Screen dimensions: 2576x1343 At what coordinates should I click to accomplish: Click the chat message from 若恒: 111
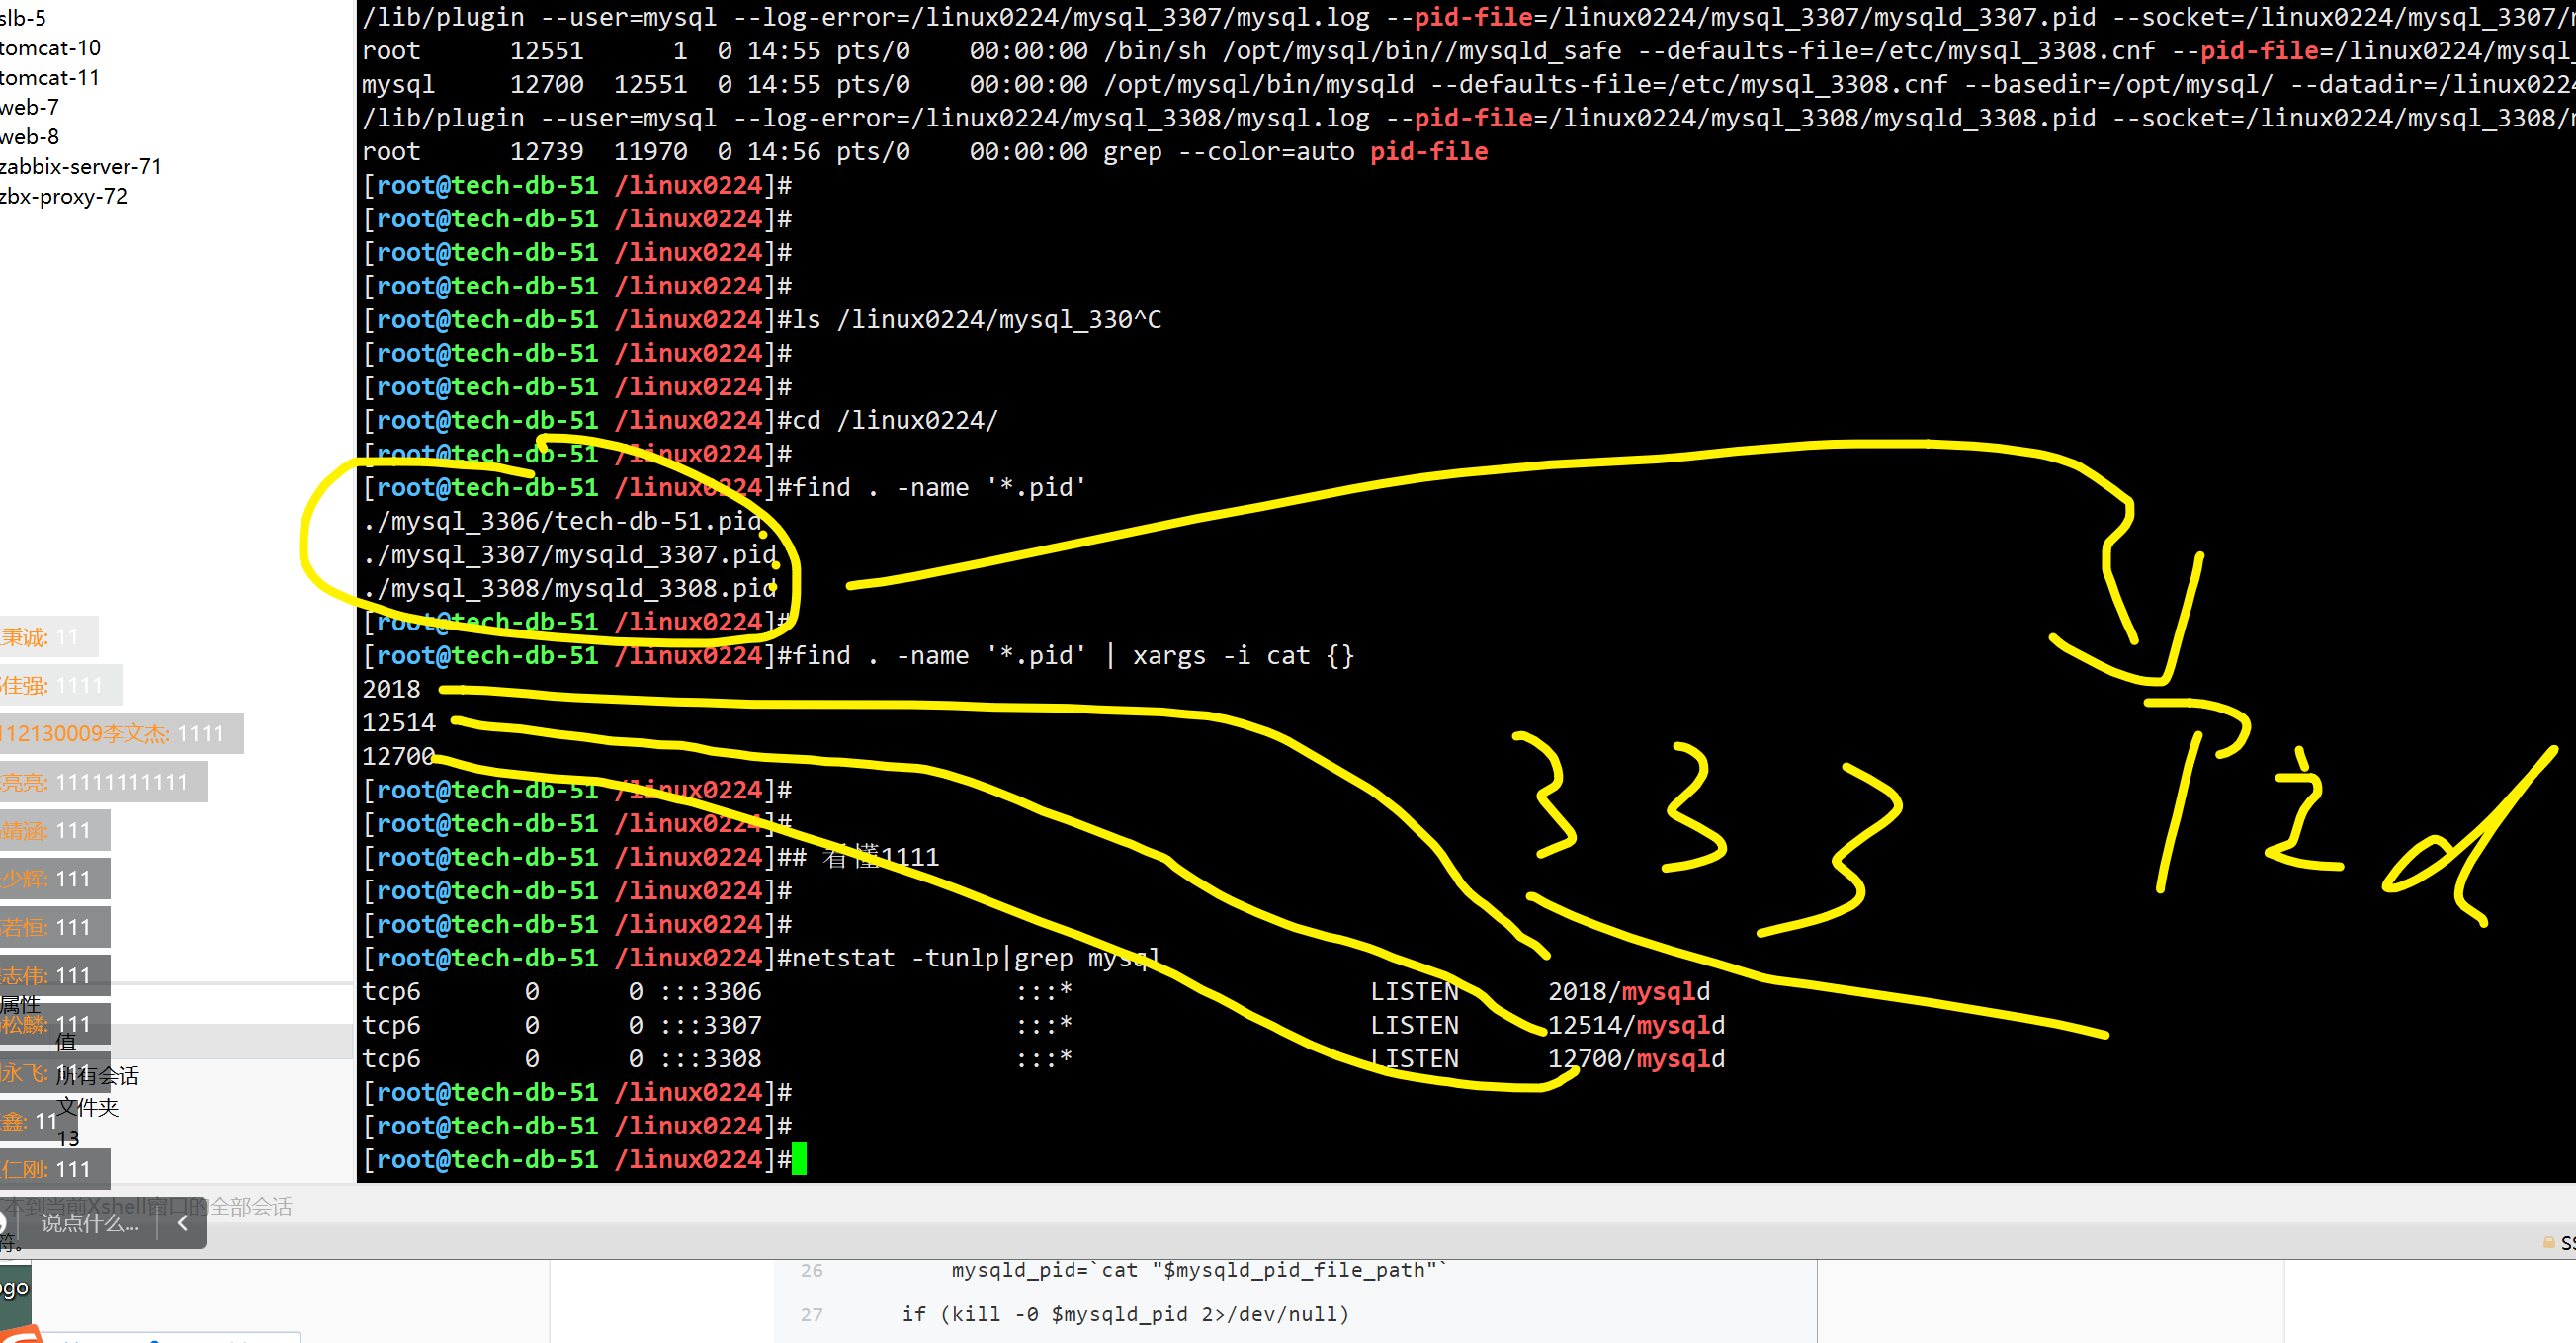(54, 927)
